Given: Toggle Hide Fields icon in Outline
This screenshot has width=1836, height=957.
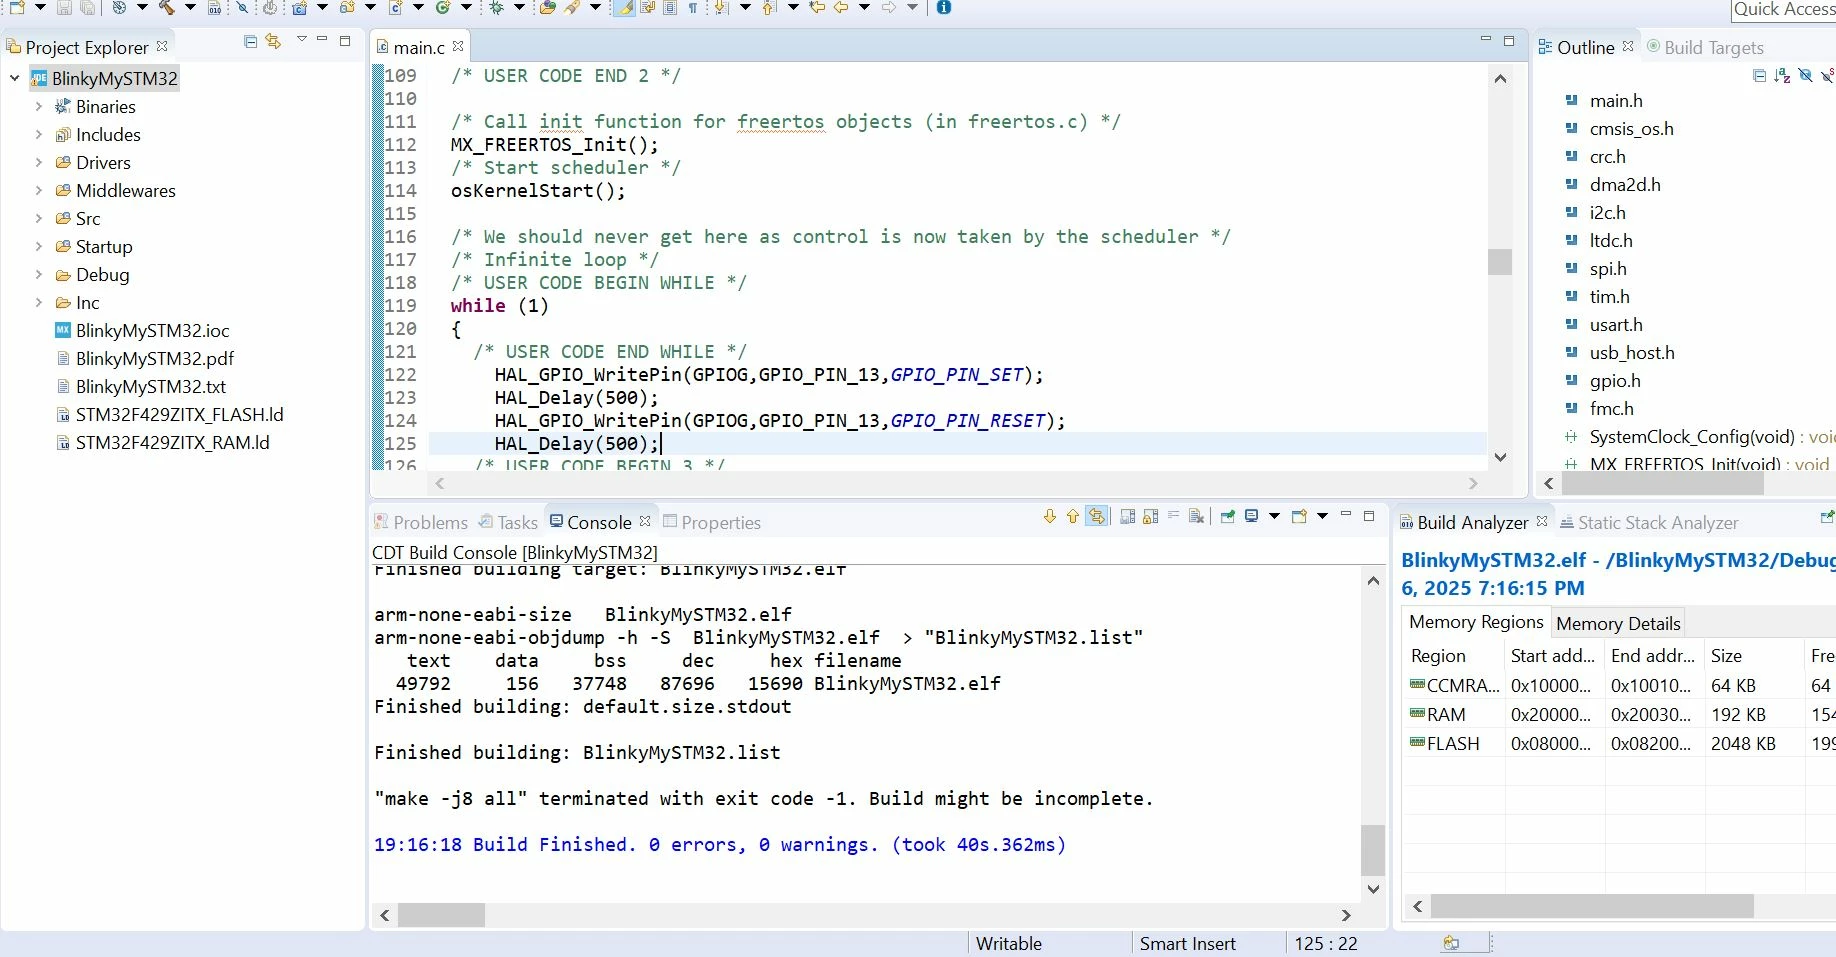Looking at the screenshot, I should (1805, 75).
